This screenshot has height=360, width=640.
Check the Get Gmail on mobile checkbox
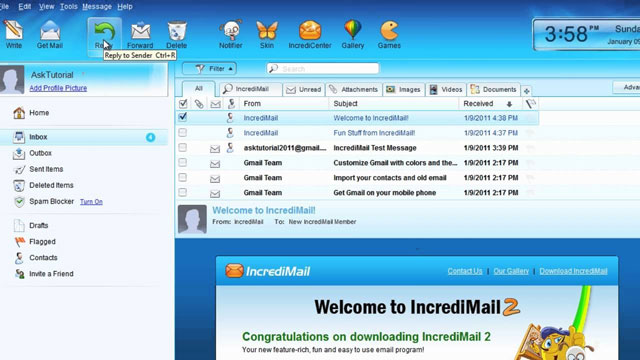click(182, 192)
